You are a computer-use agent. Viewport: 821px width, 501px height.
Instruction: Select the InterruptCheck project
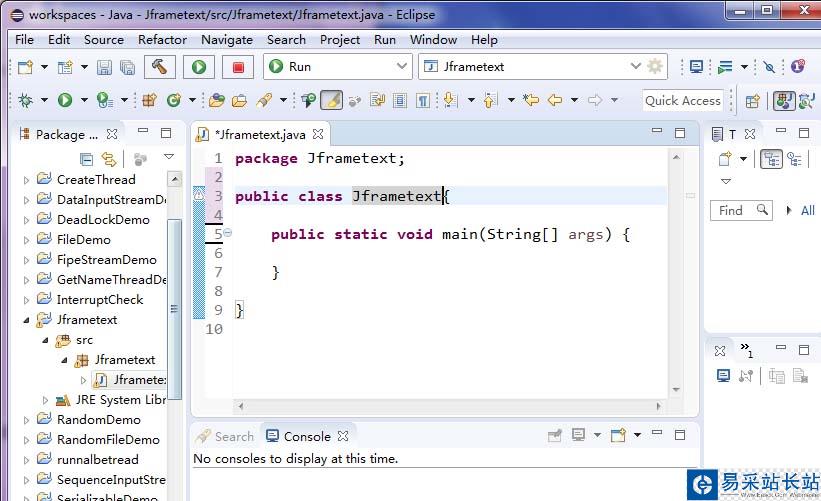[x=99, y=300]
